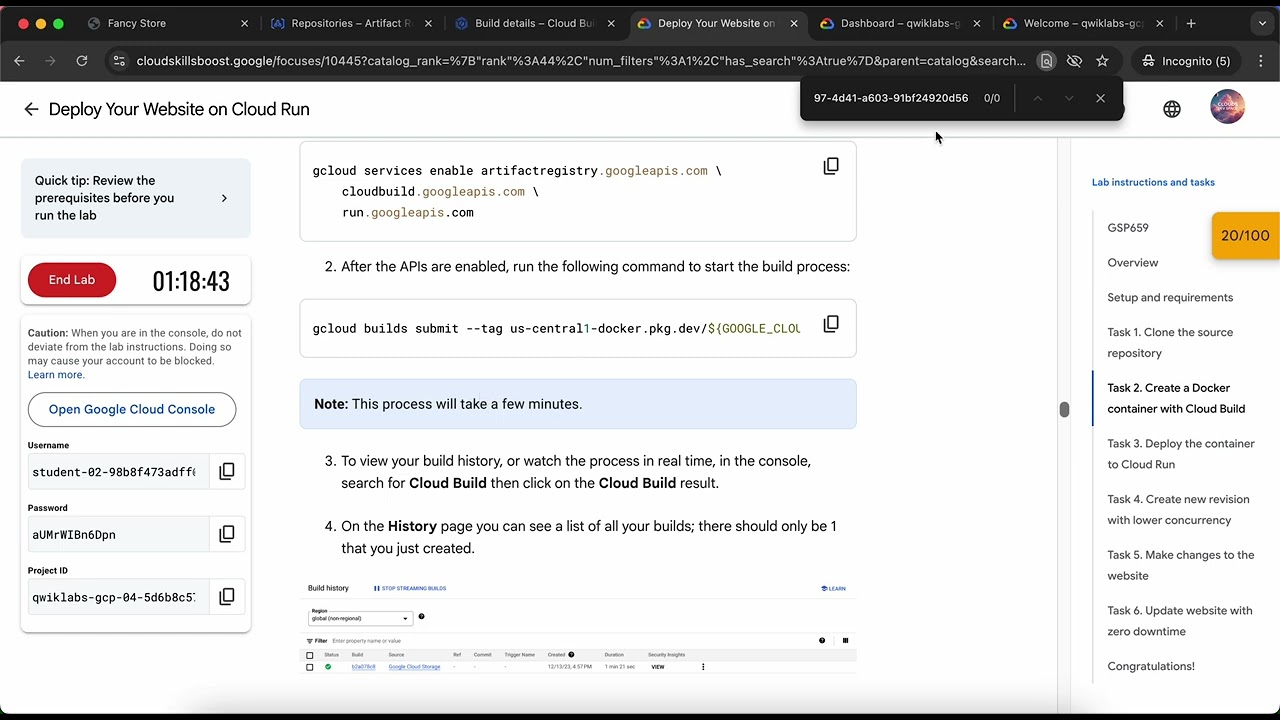Viewport: 1280px width, 720px height.
Task: Click the find-in-page search text field
Action: coord(890,98)
